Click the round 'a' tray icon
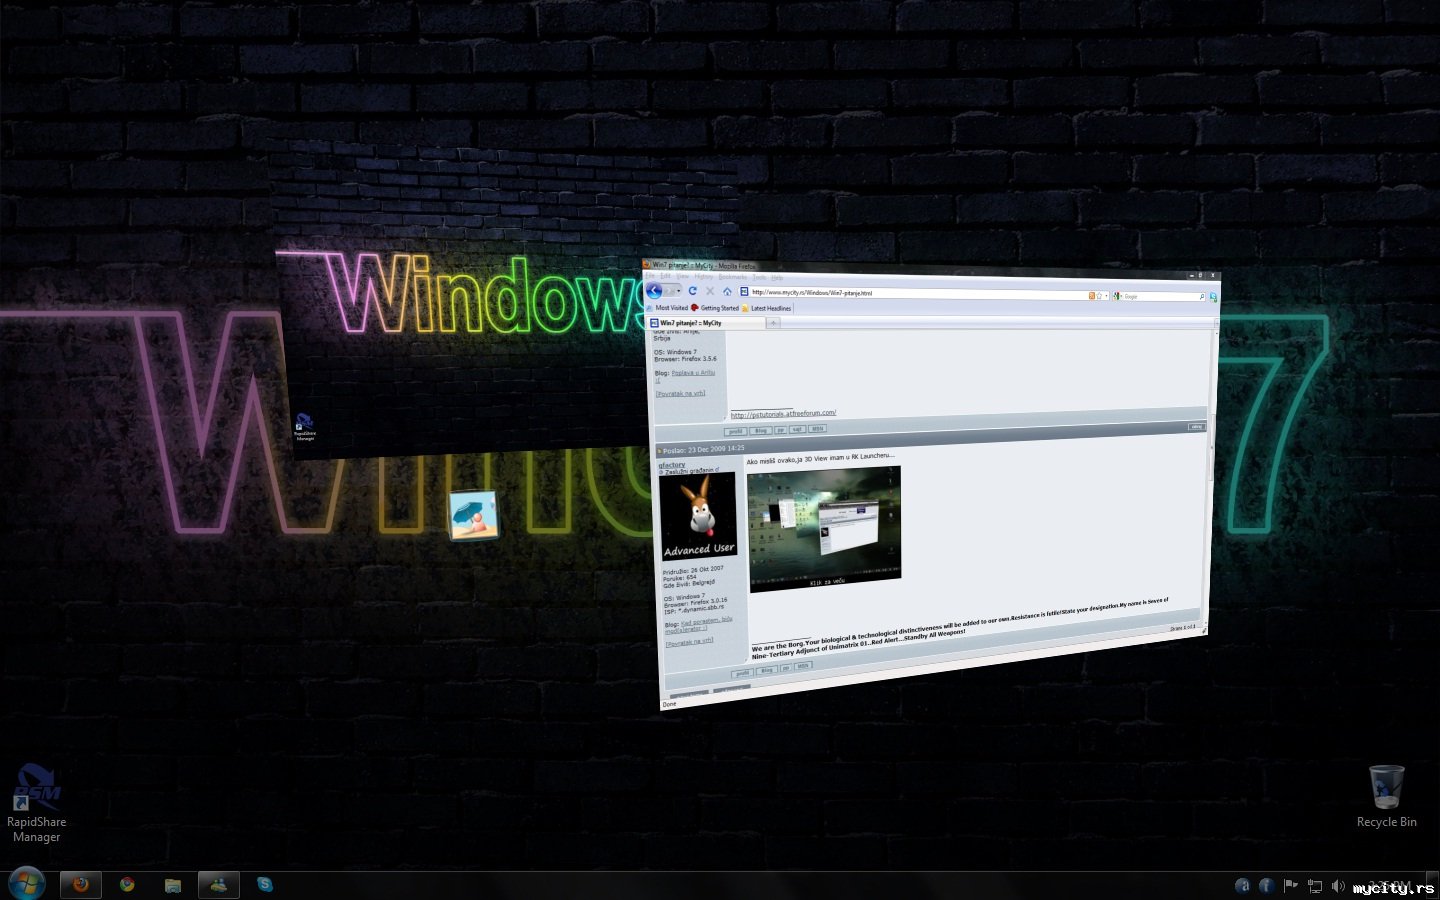Image resolution: width=1440 pixels, height=900 pixels. (x=1242, y=885)
